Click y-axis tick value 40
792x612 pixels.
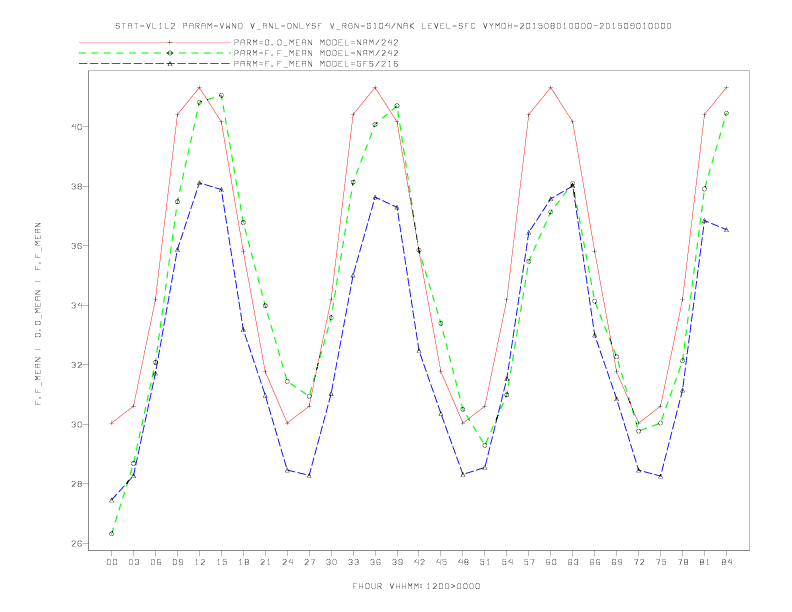coord(76,127)
